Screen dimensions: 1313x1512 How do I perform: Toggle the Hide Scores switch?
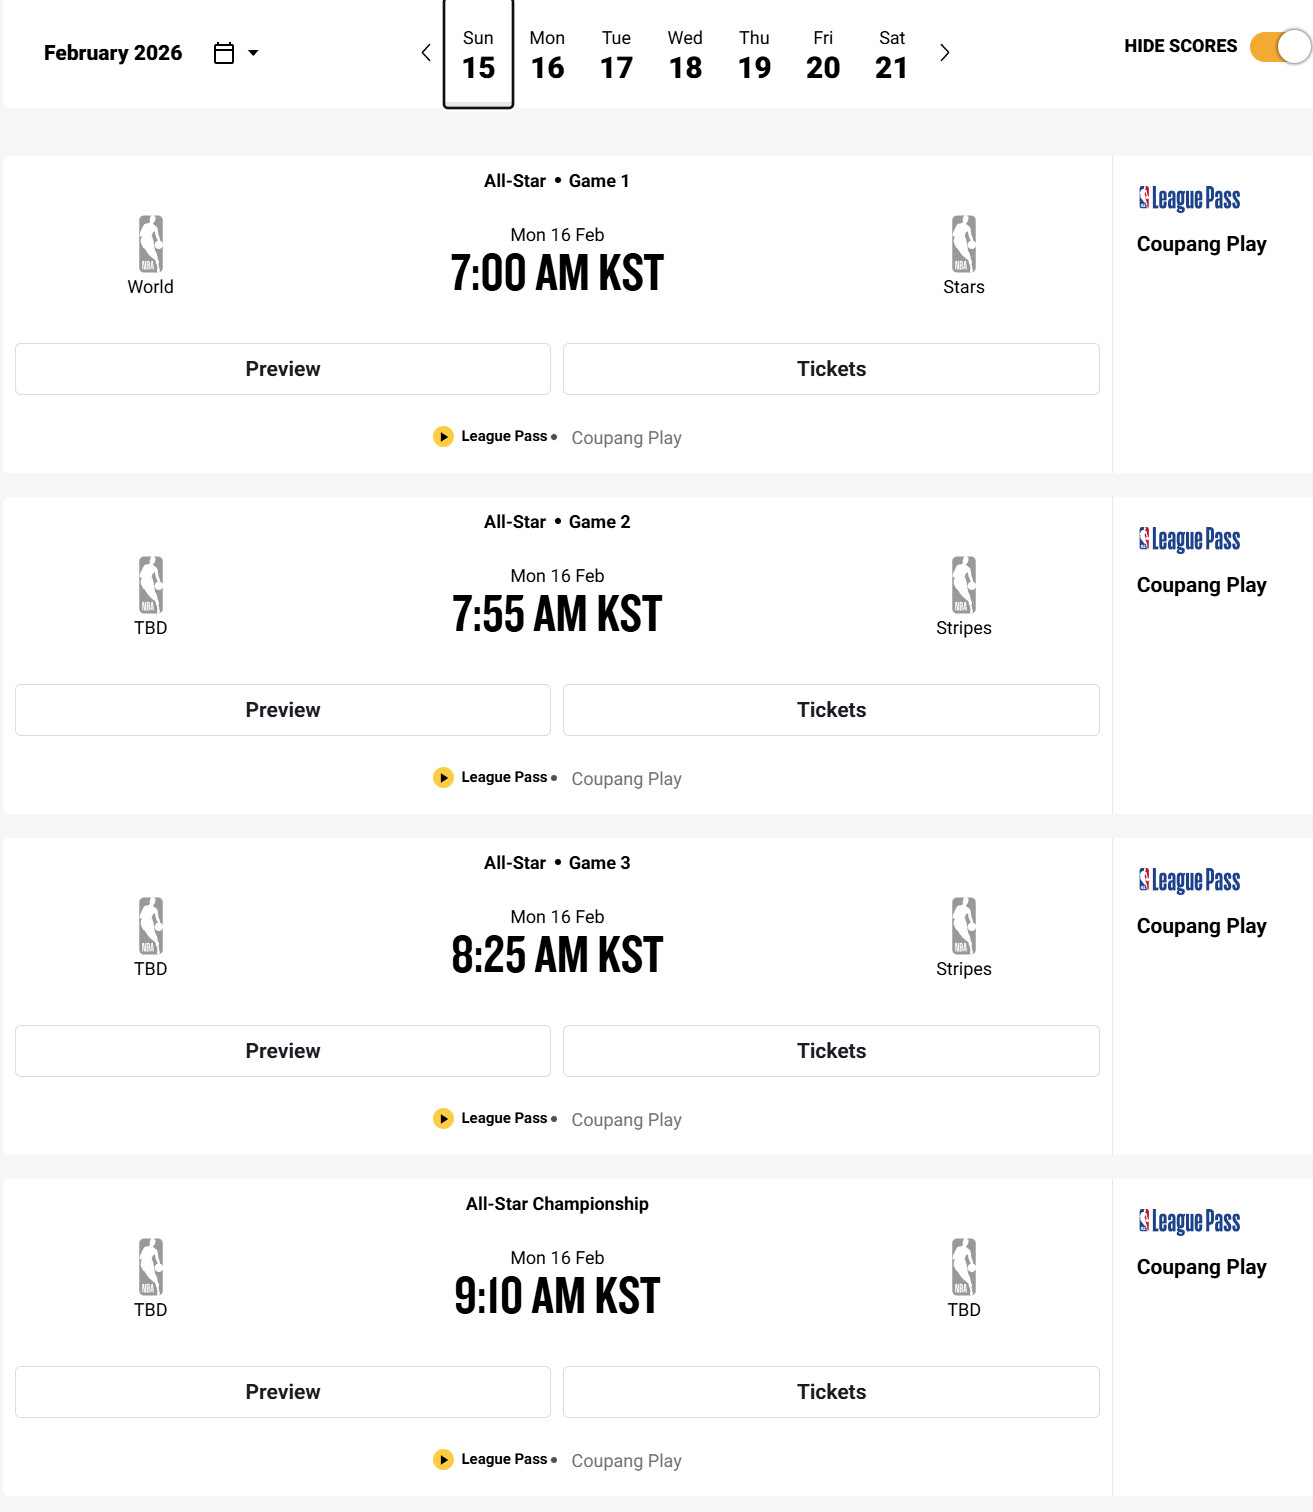click(x=1279, y=47)
